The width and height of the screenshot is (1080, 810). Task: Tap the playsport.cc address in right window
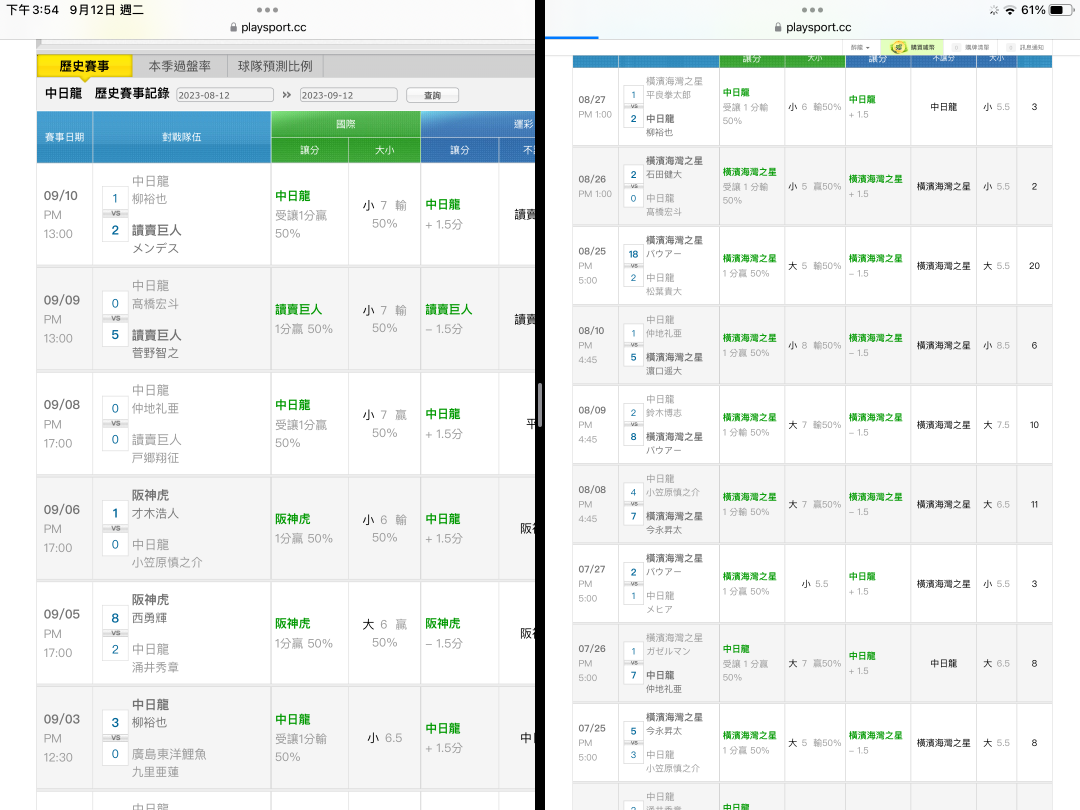point(818,28)
